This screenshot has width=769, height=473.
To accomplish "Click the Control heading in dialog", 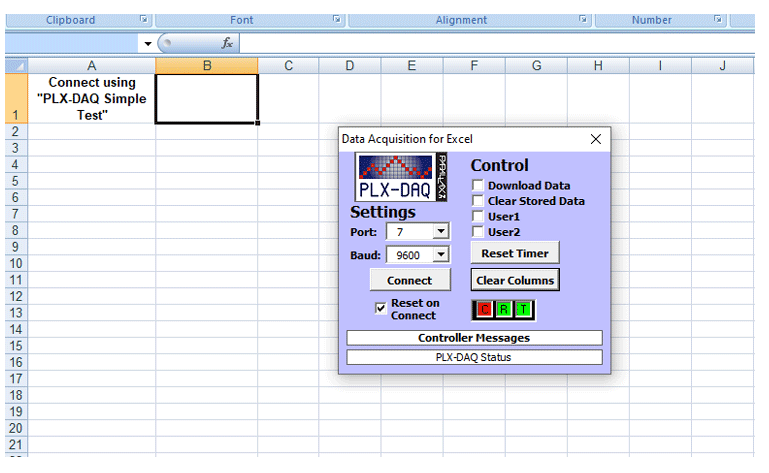I will [x=499, y=165].
